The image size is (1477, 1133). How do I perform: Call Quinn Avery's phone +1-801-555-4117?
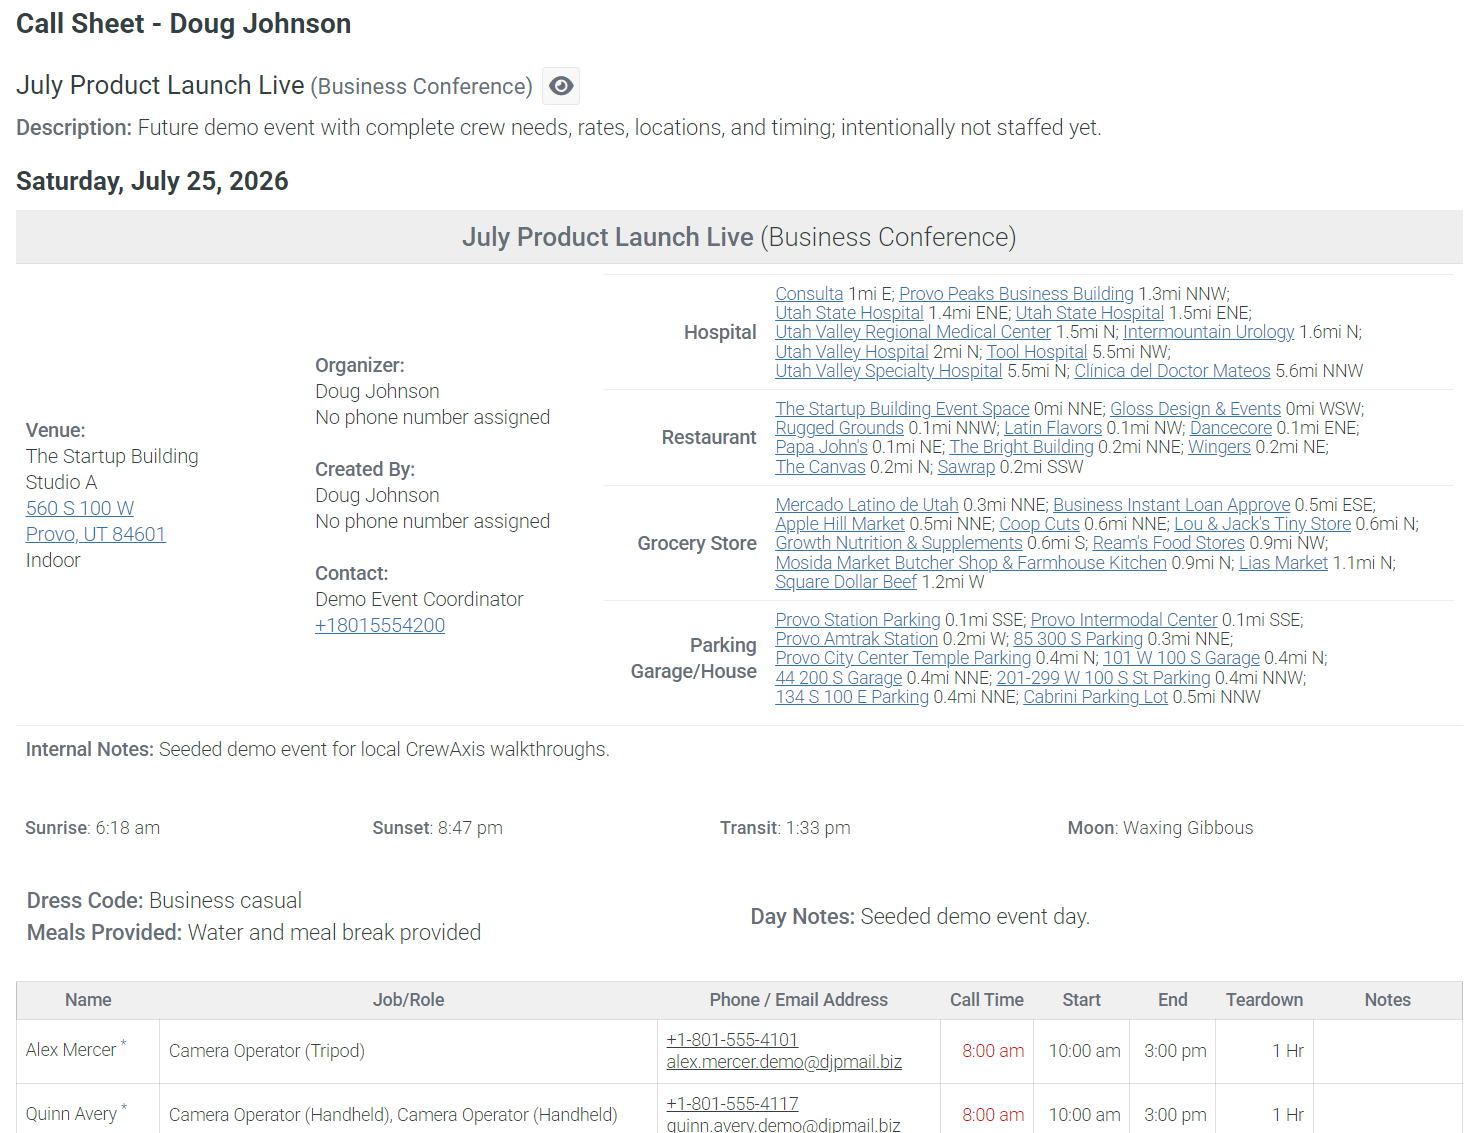tap(732, 1104)
